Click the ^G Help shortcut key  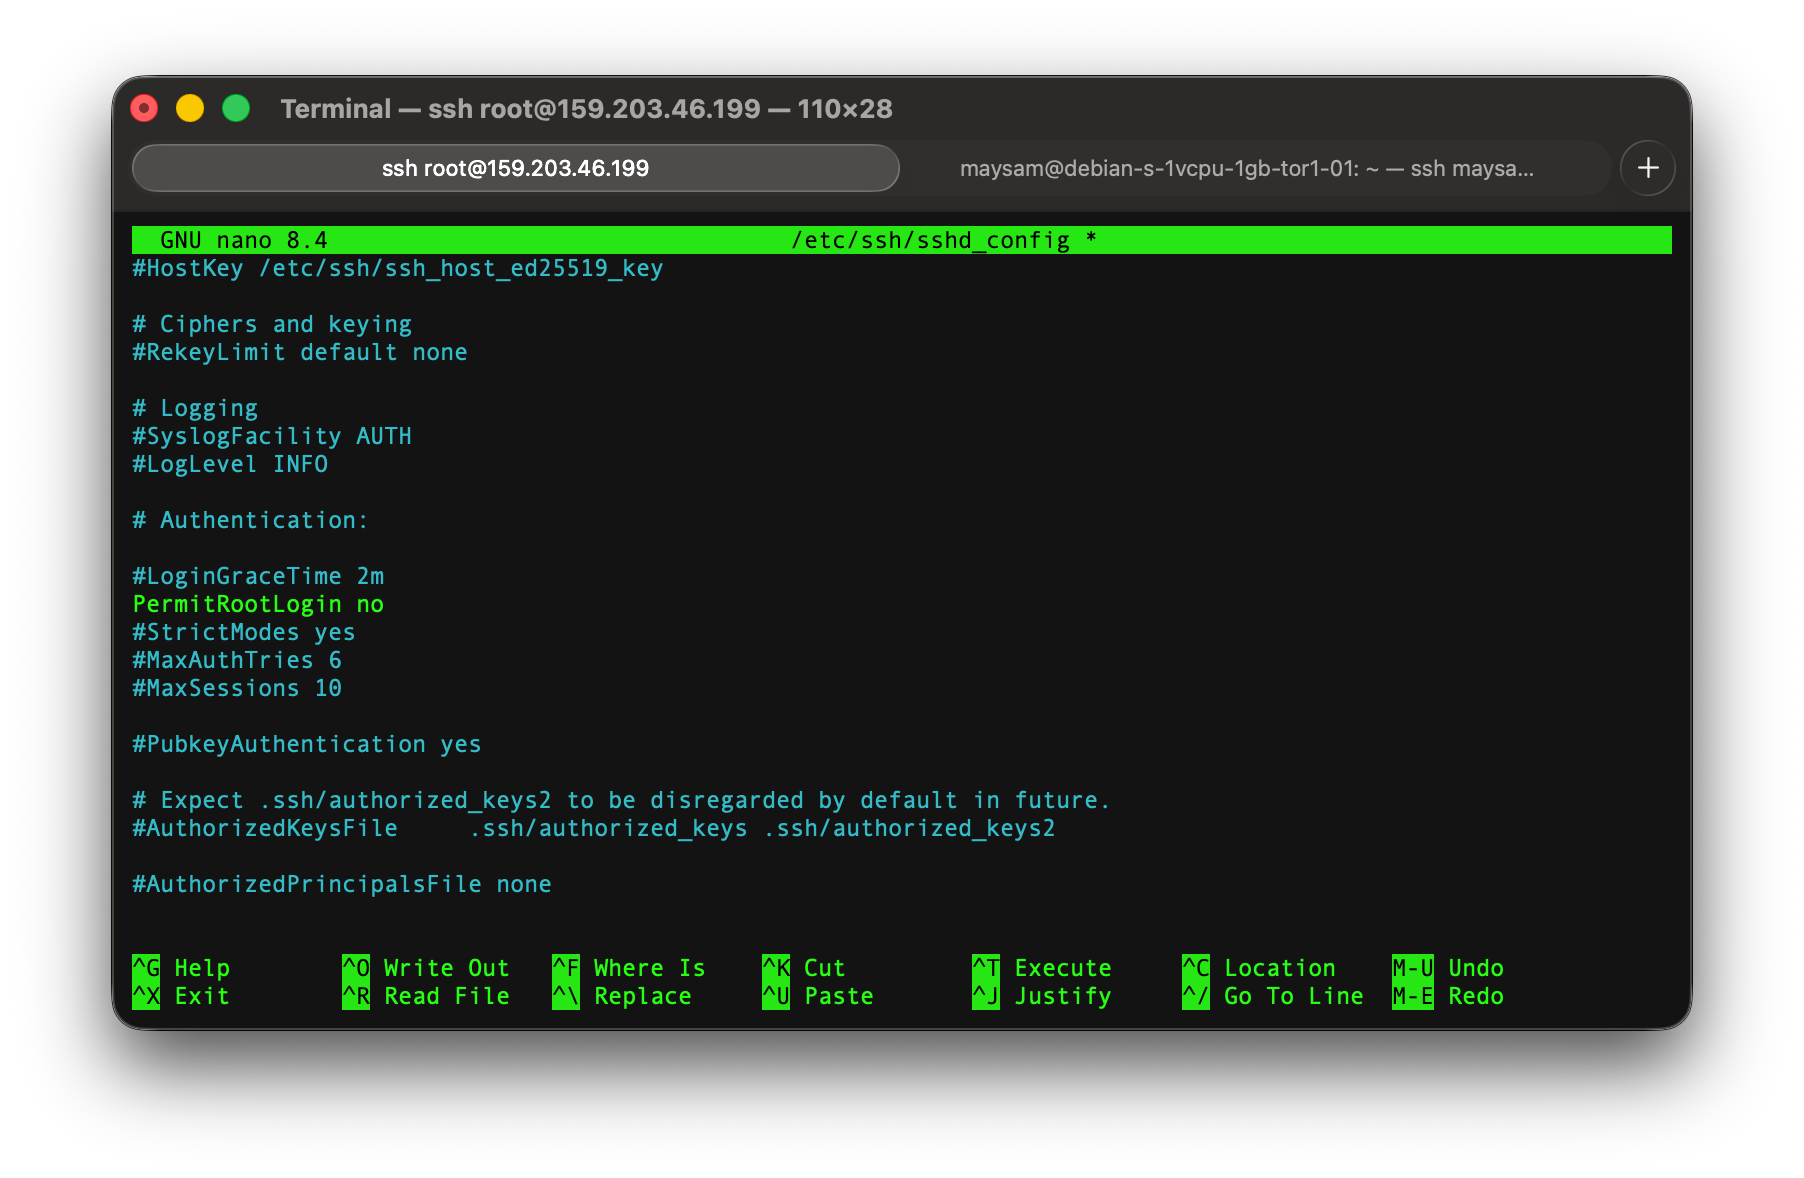[146, 968]
